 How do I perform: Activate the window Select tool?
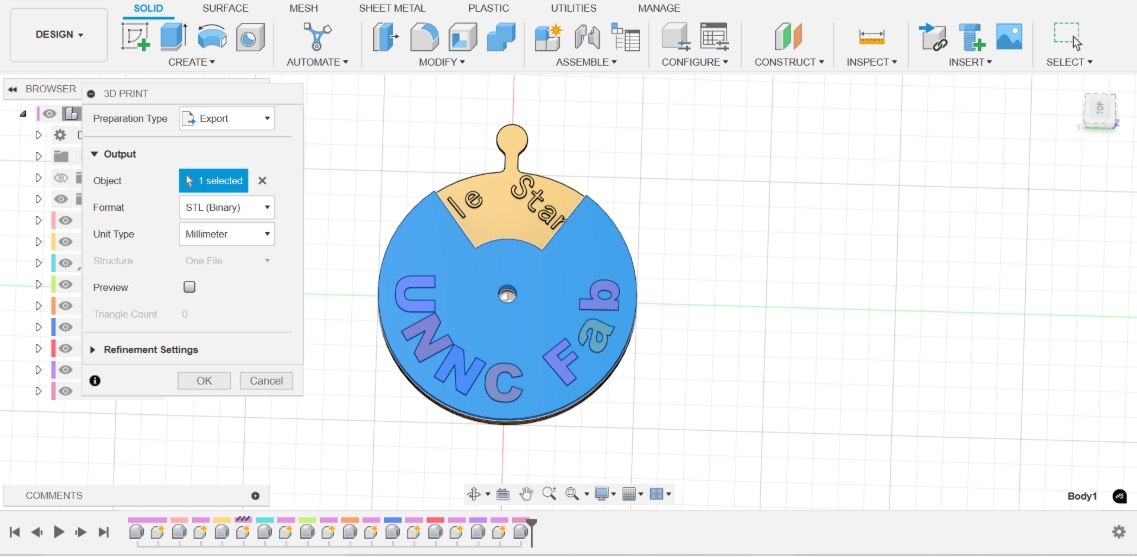click(x=1068, y=36)
